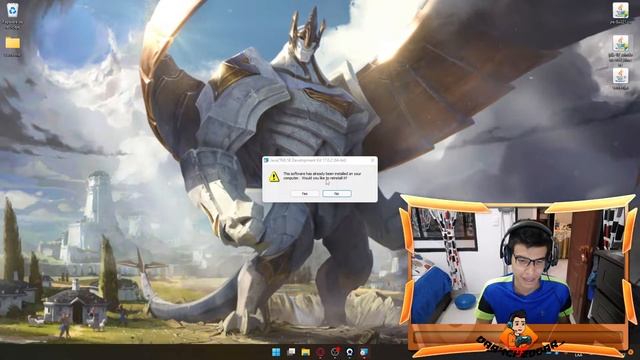Open OBS Studio from the taskbar
The height and width of the screenshot is (360, 640).
(350, 352)
